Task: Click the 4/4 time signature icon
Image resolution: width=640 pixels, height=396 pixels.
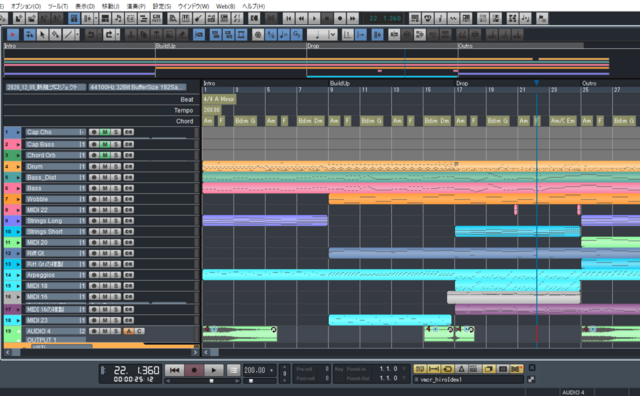Action: [271, 35]
